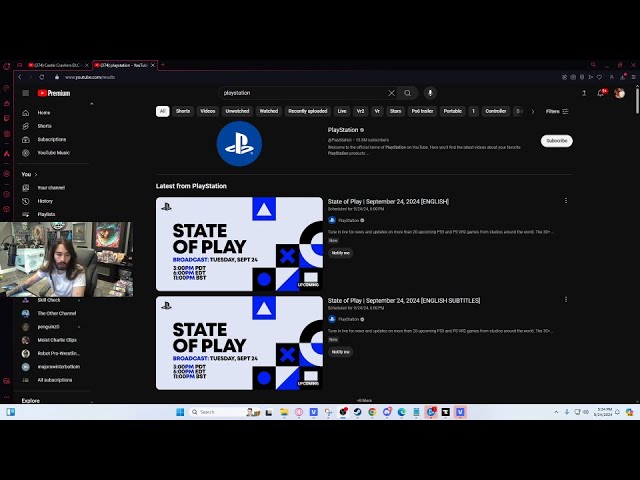Open State of Play [ENGLISH SUBTITLES] title

click(404, 300)
